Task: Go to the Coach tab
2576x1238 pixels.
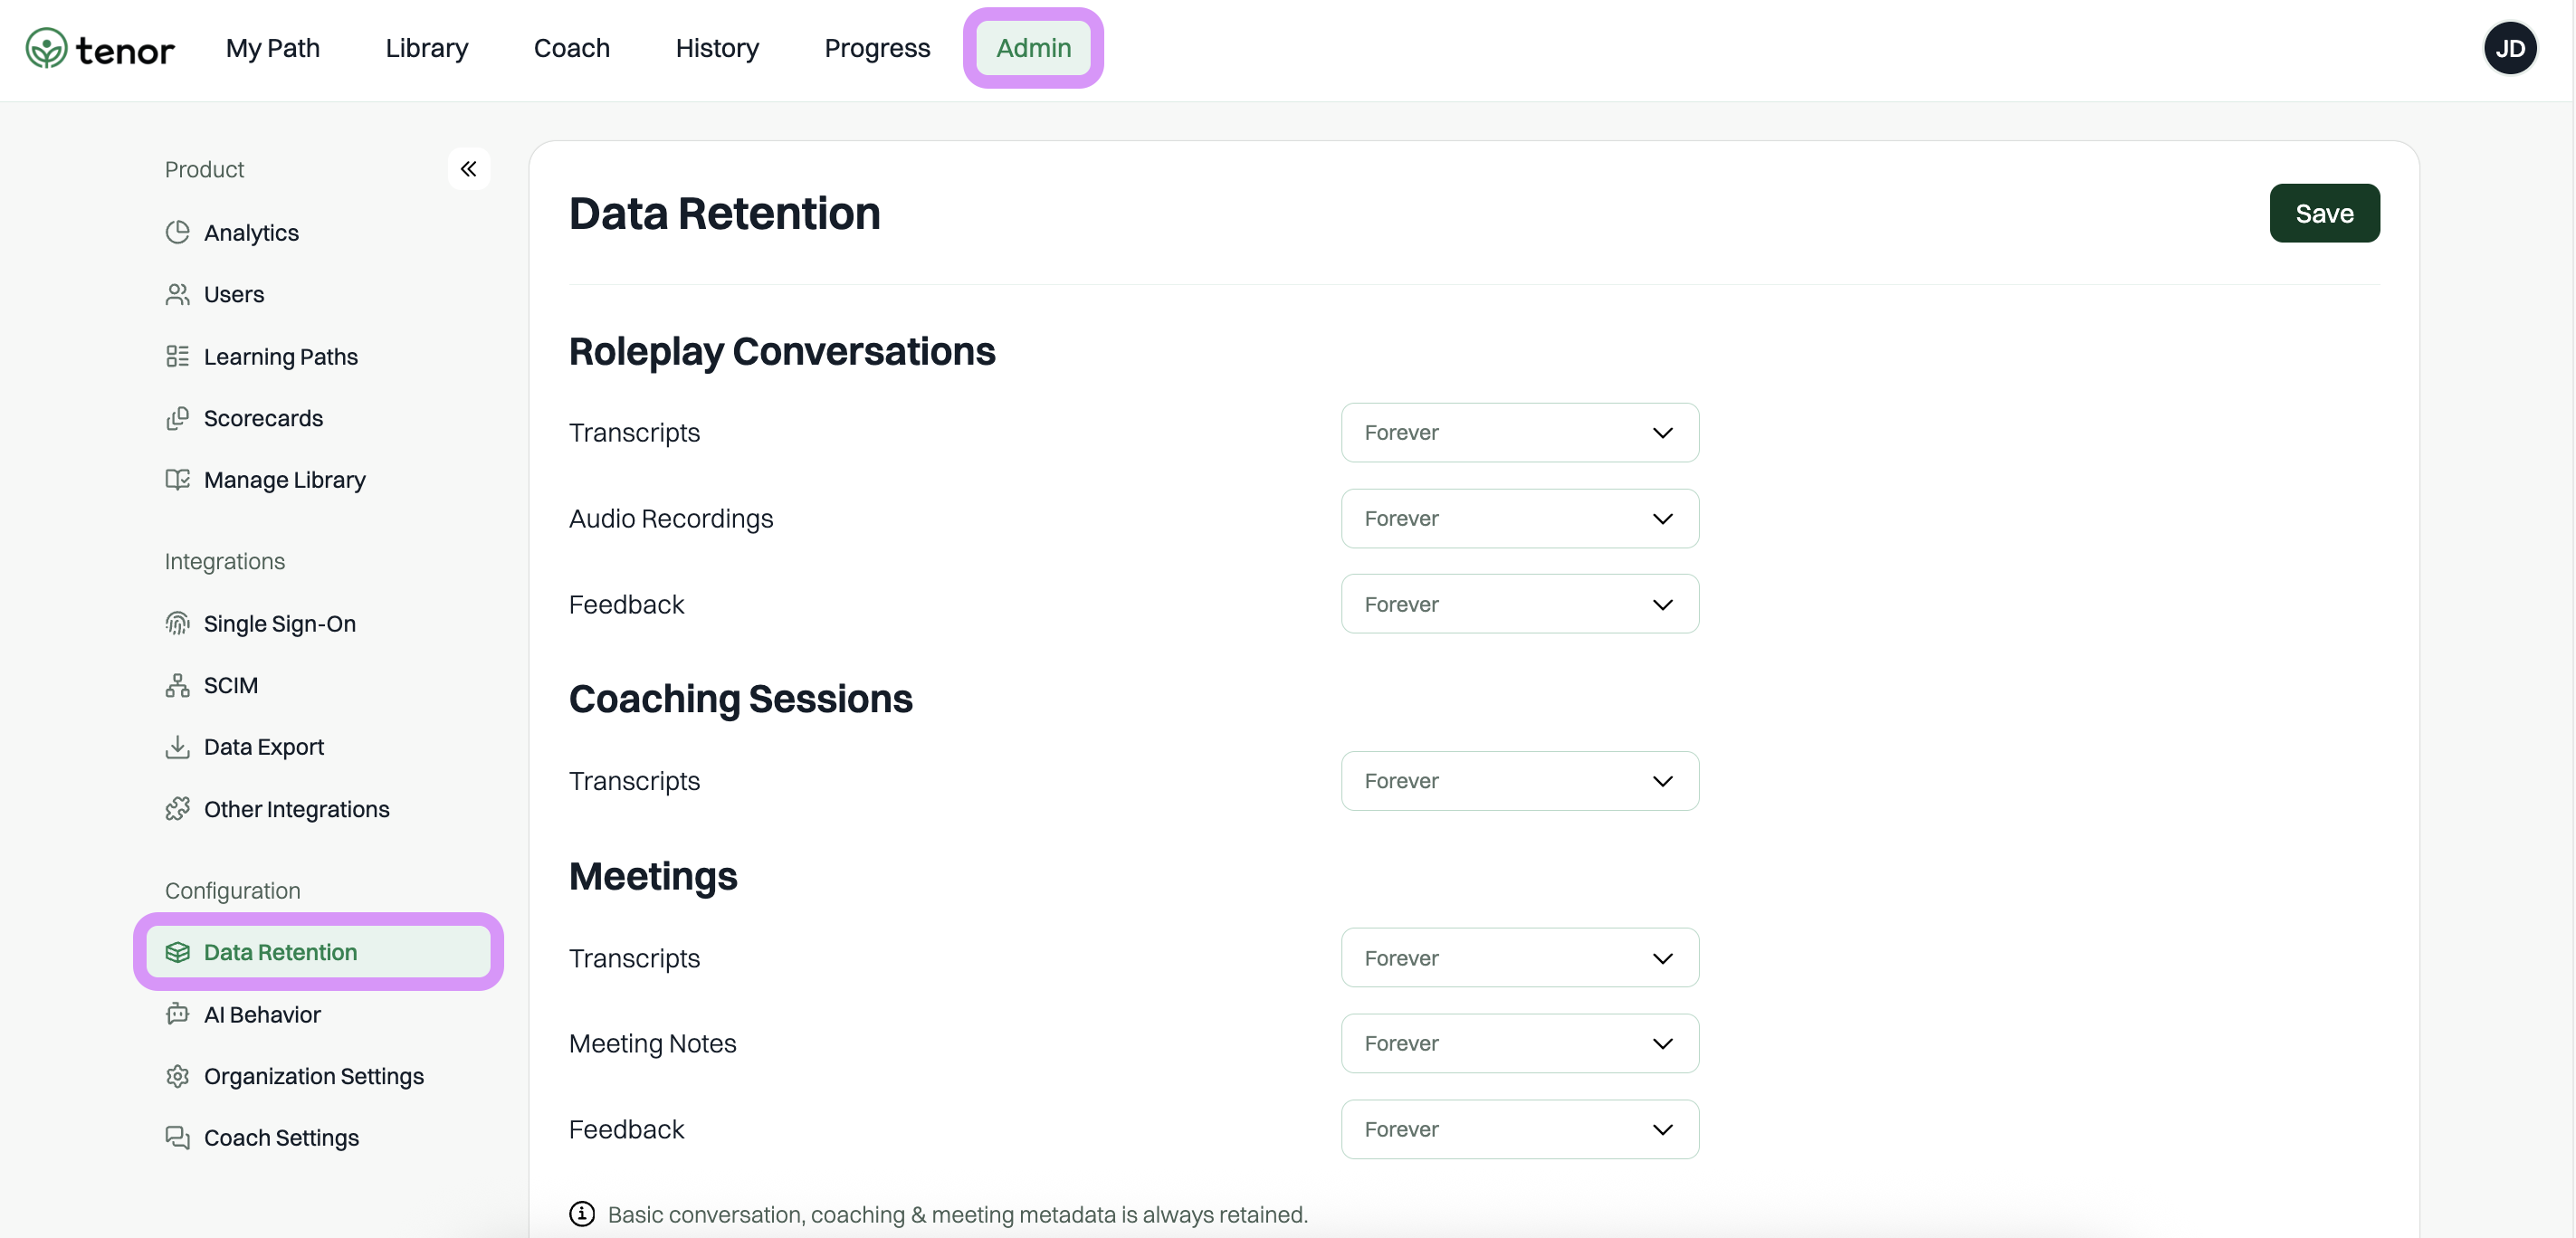Action: (571, 48)
